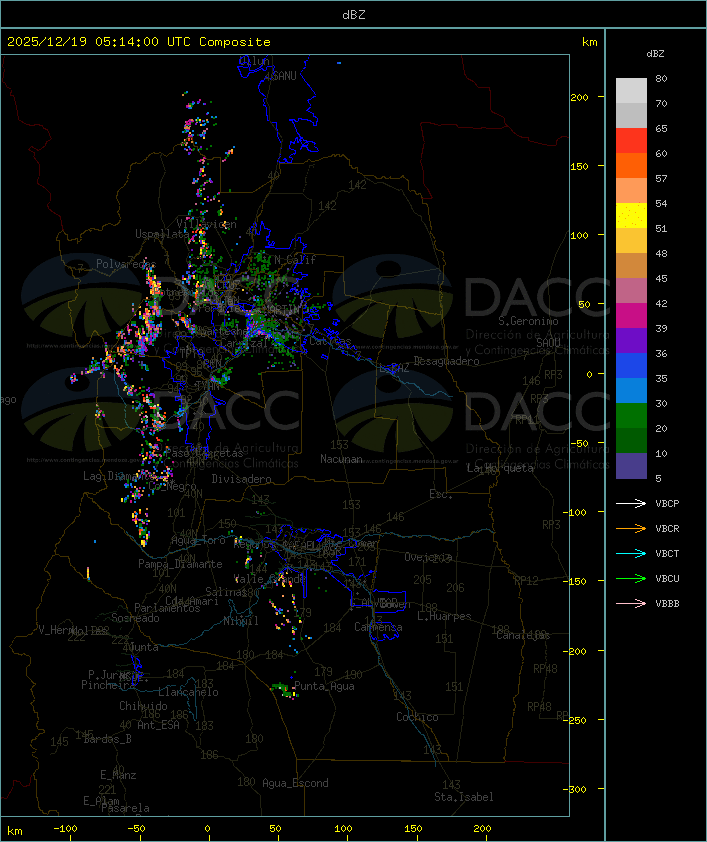Pick the gray 65-70 dBZ legend swatch

pos(631,115)
